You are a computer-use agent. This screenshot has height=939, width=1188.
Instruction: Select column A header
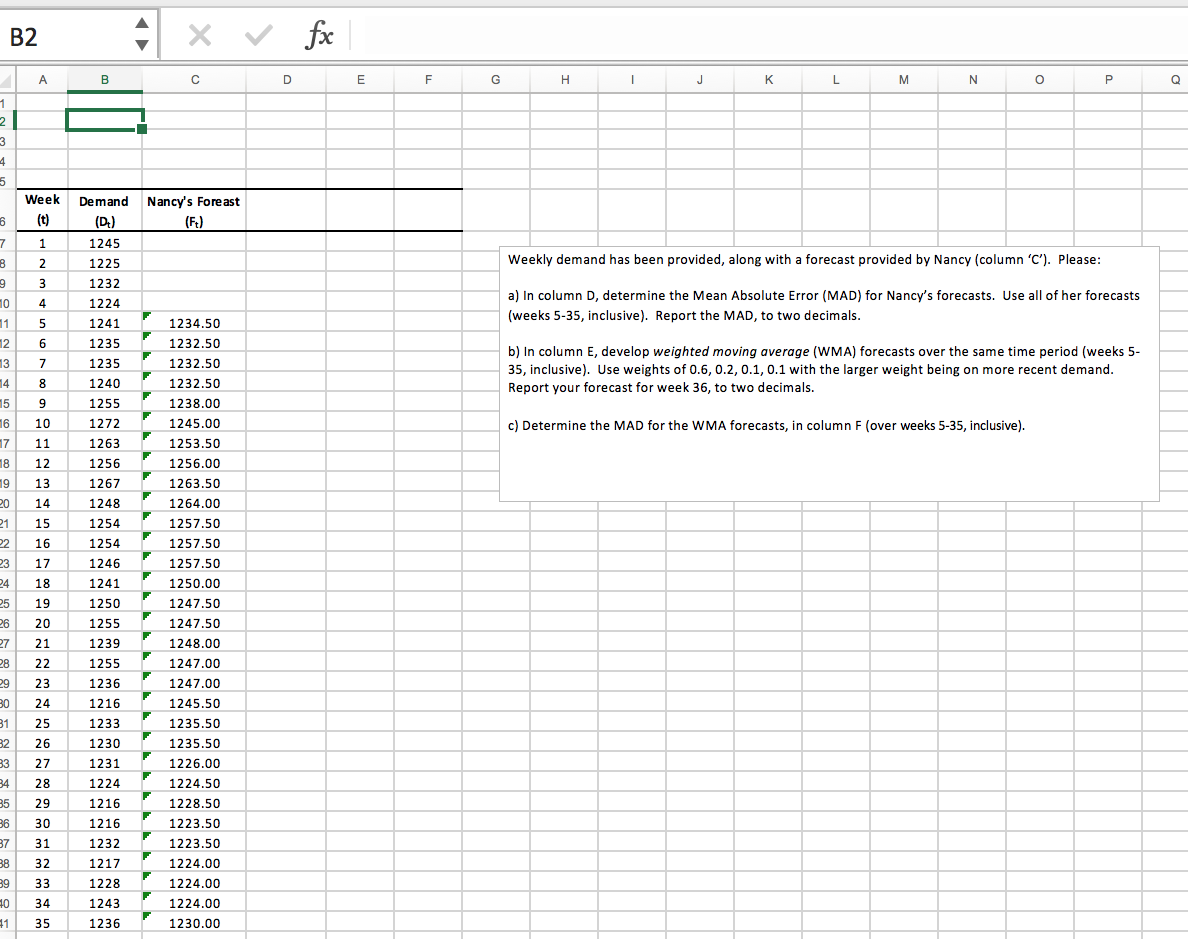(42, 80)
